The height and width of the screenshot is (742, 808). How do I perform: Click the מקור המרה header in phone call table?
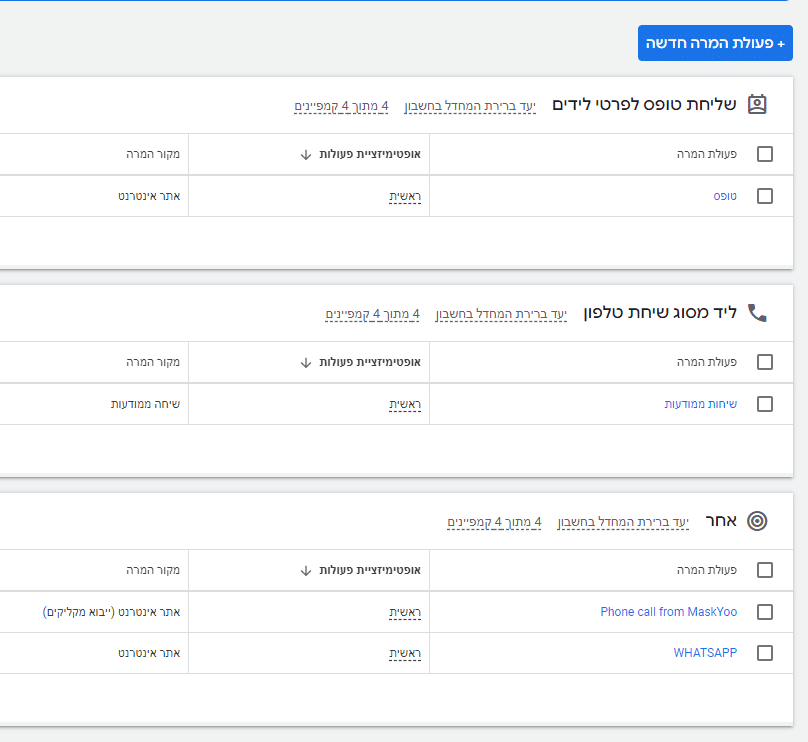pyautogui.click(x=153, y=362)
